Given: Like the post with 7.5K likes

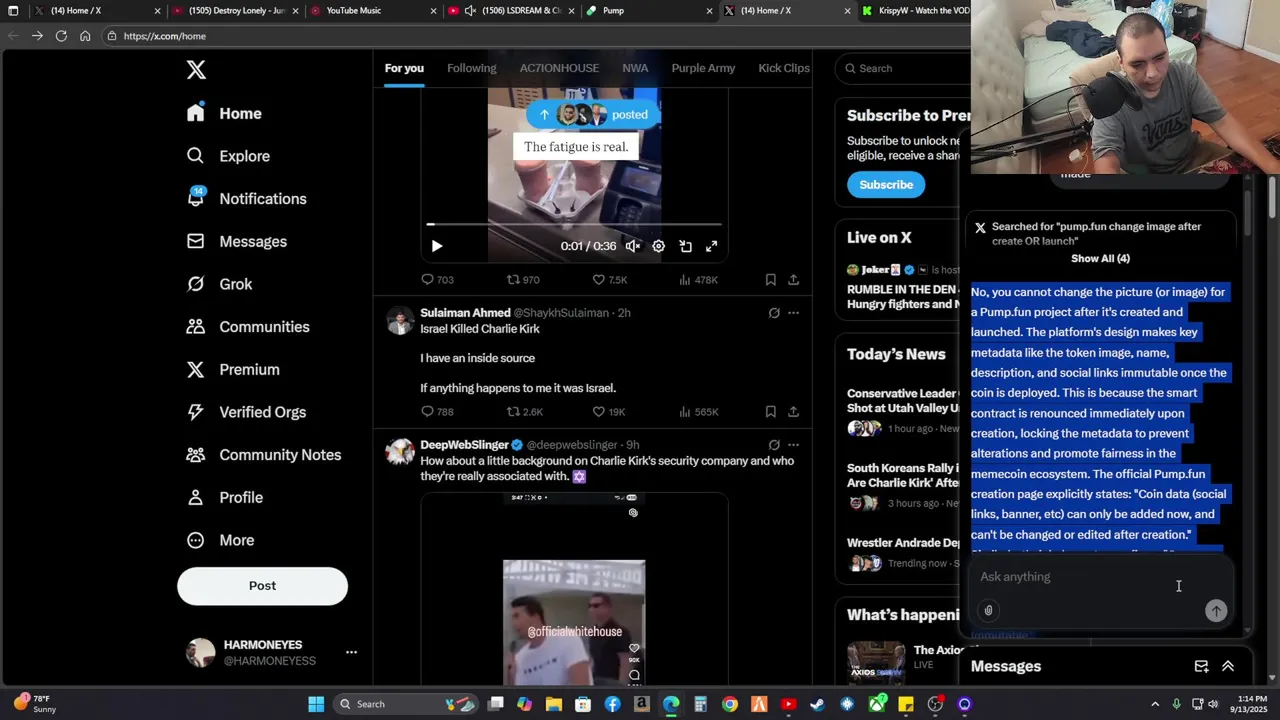Looking at the screenshot, I should 609,280.
